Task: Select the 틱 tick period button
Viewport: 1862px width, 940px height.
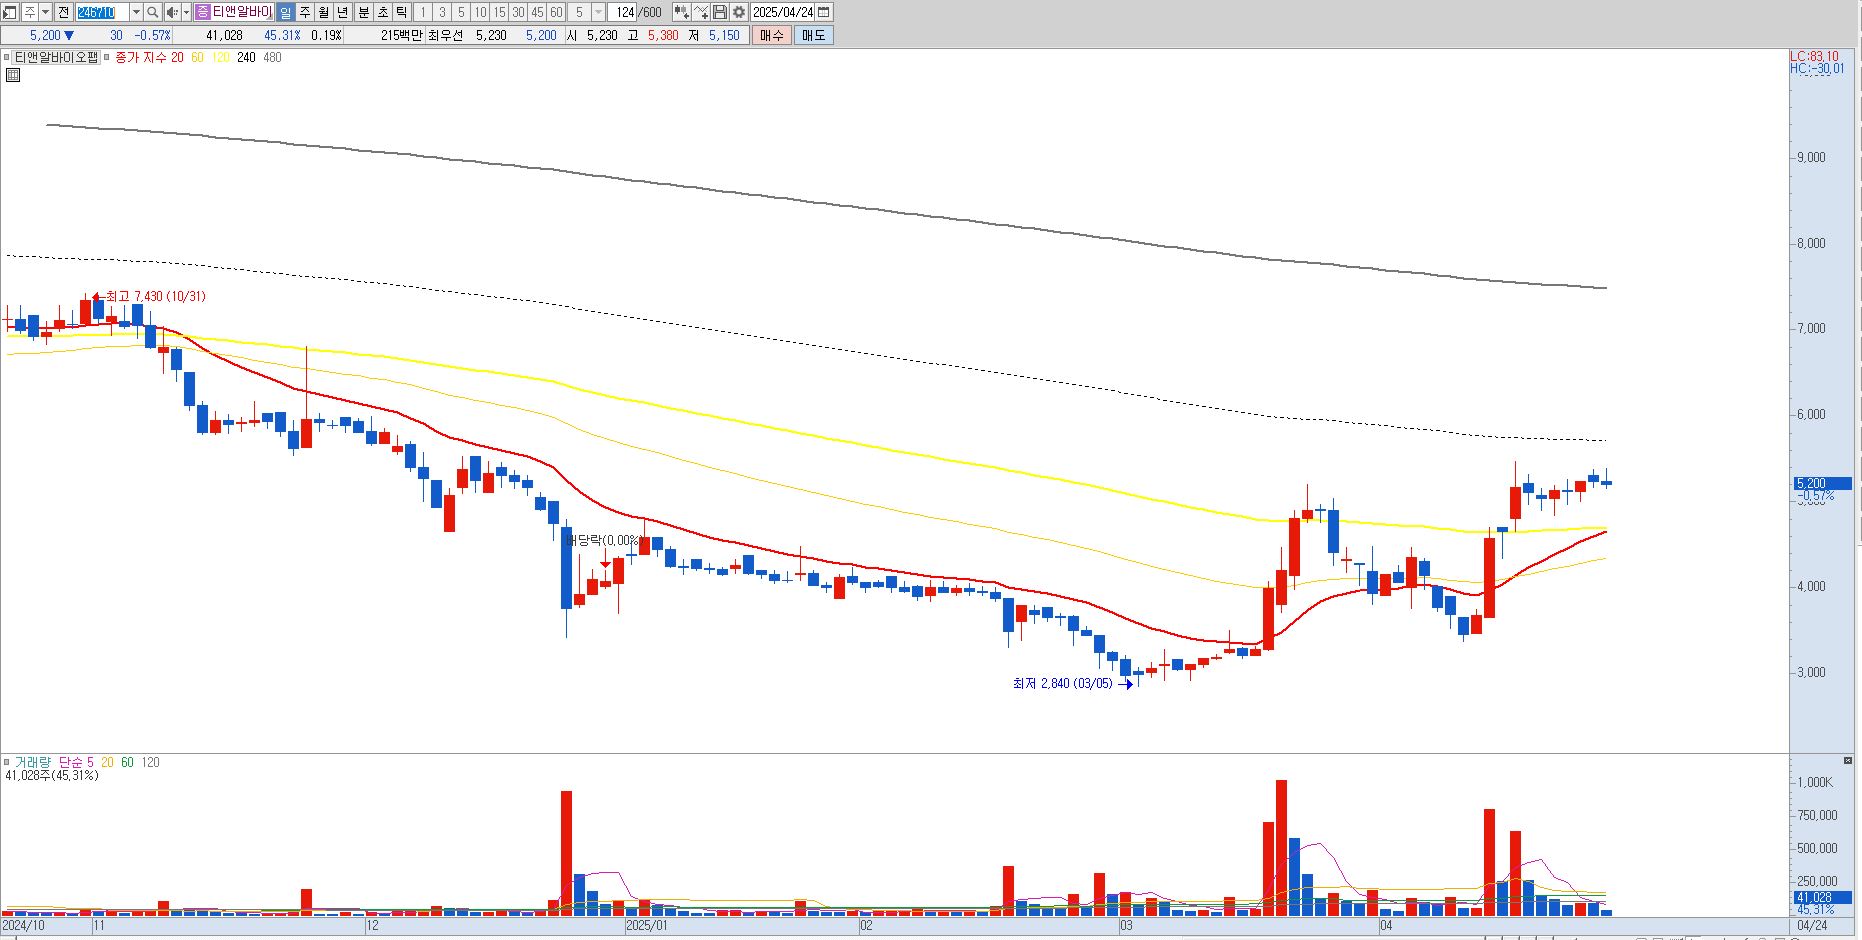Action: pyautogui.click(x=401, y=12)
